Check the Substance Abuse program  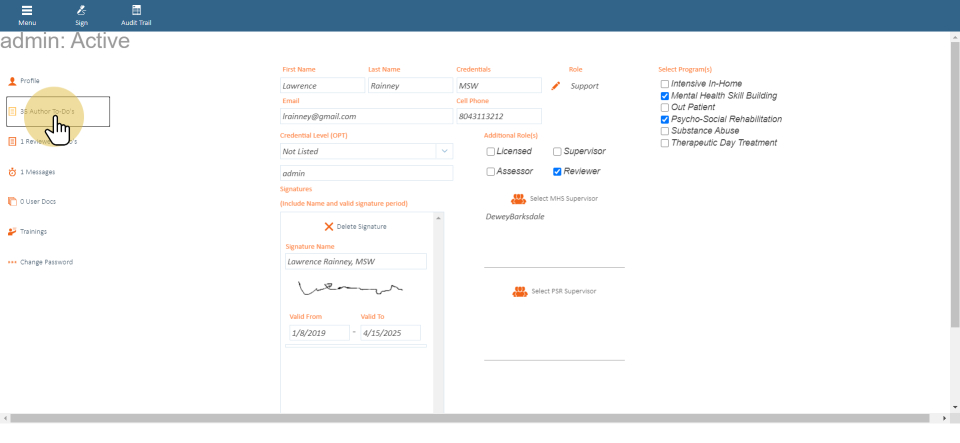pos(665,131)
